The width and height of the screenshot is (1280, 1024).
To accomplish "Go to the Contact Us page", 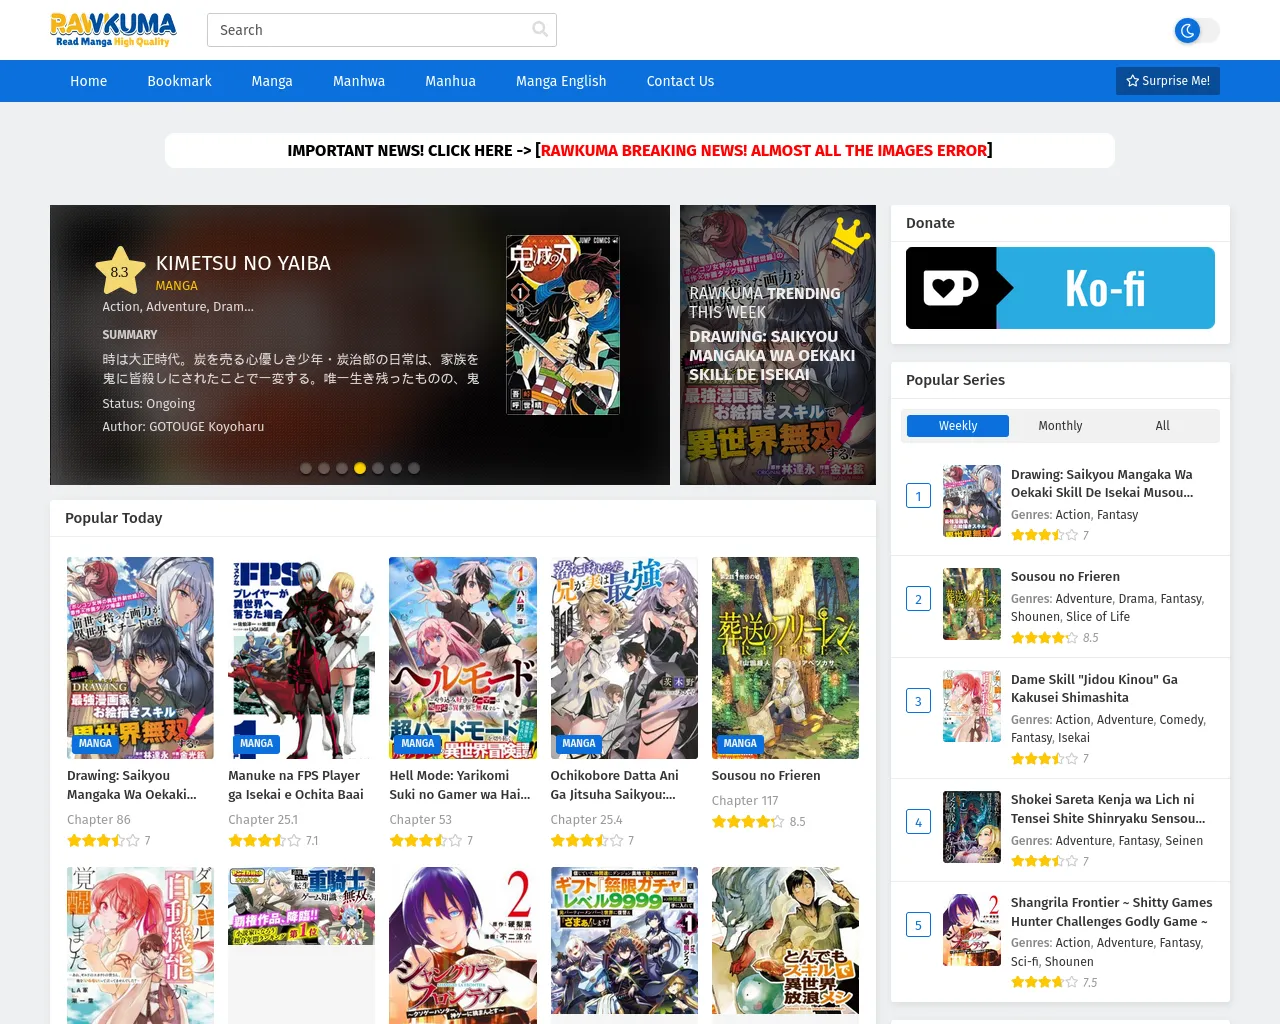I will pyautogui.click(x=680, y=81).
